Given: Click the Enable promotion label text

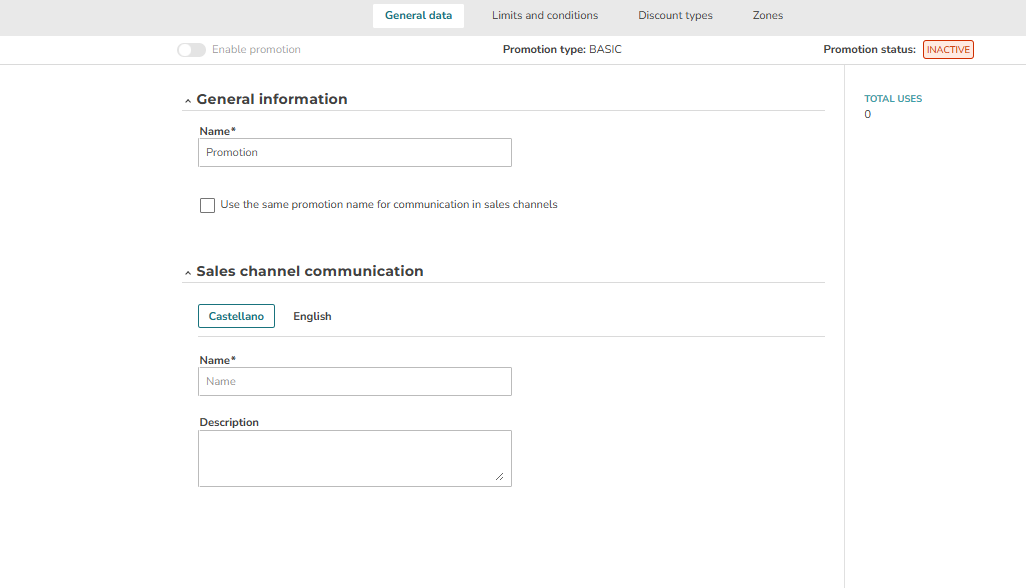Looking at the screenshot, I should coord(256,50).
